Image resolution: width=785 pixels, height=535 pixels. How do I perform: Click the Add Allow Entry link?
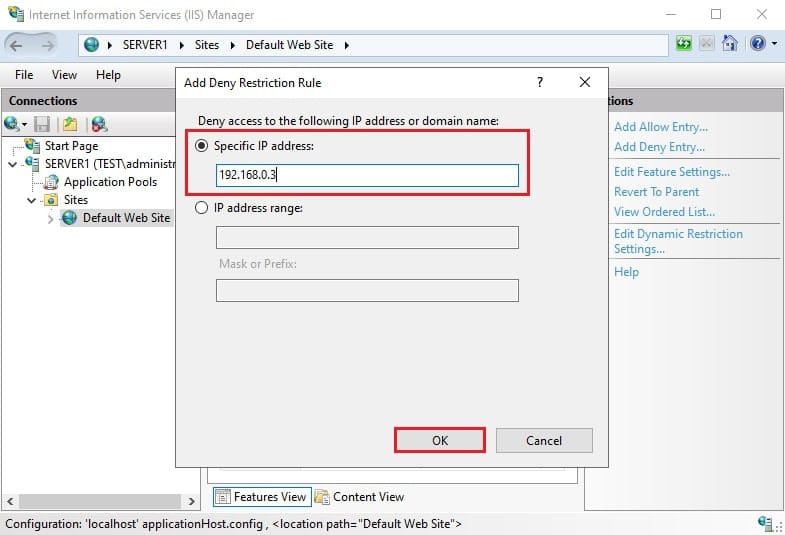661,127
